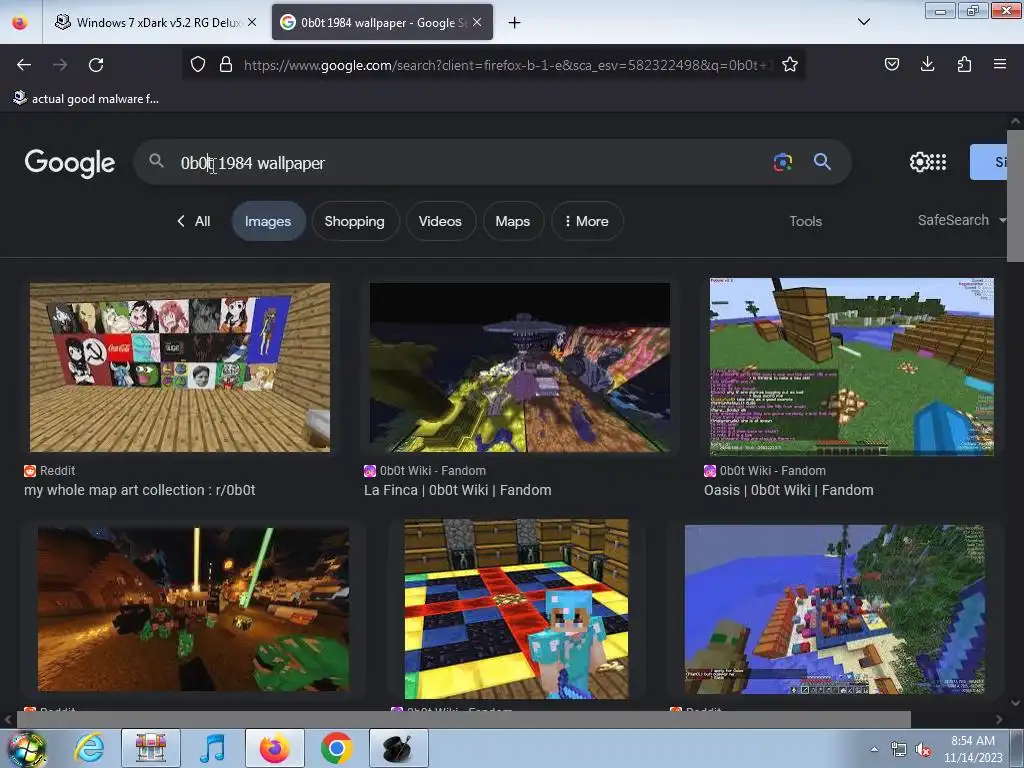
Task: Open the pinned library taskbar icon
Action: coord(151,748)
